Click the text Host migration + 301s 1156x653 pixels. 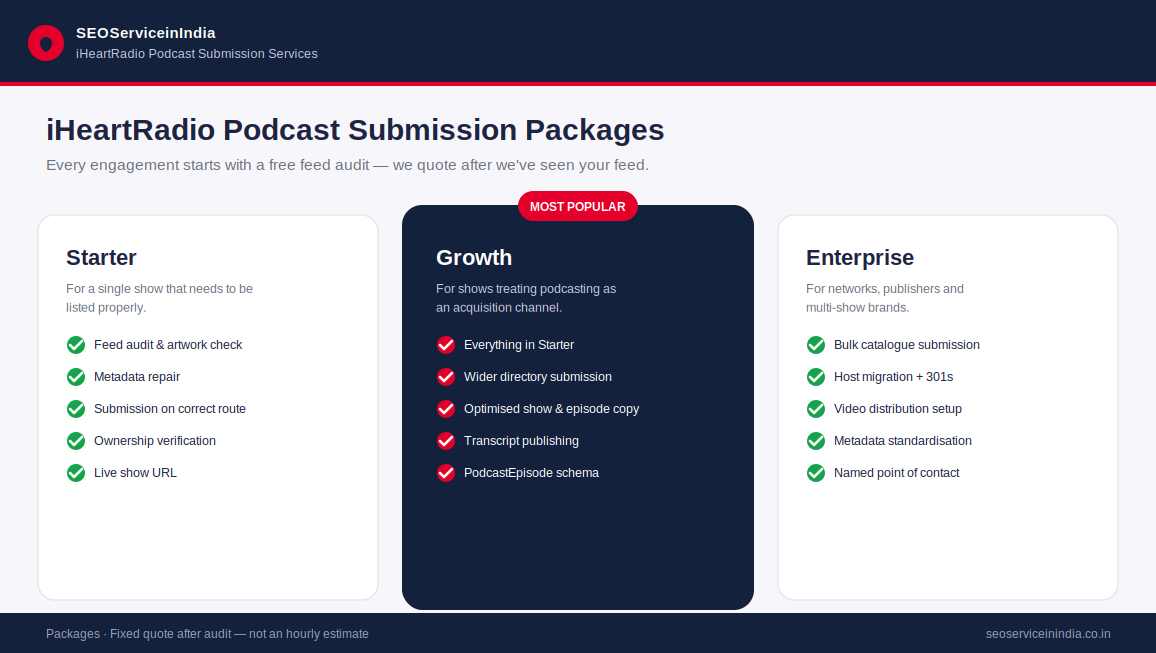click(894, 377)
